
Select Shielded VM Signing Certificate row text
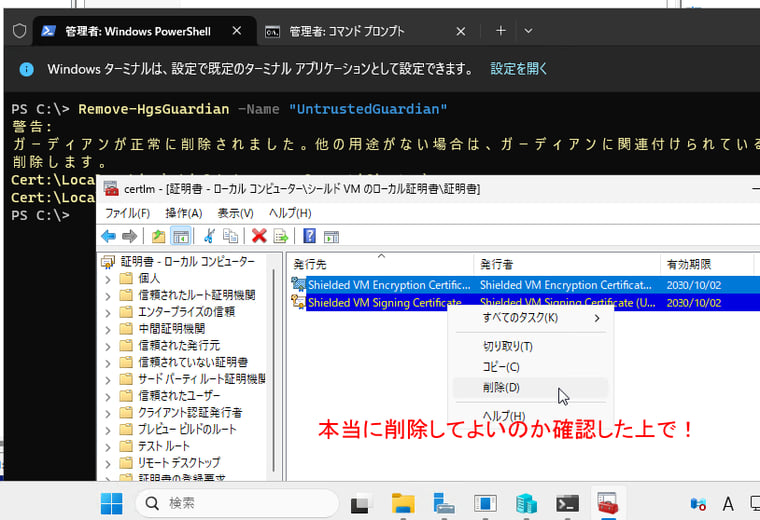[x=384, y=303]
